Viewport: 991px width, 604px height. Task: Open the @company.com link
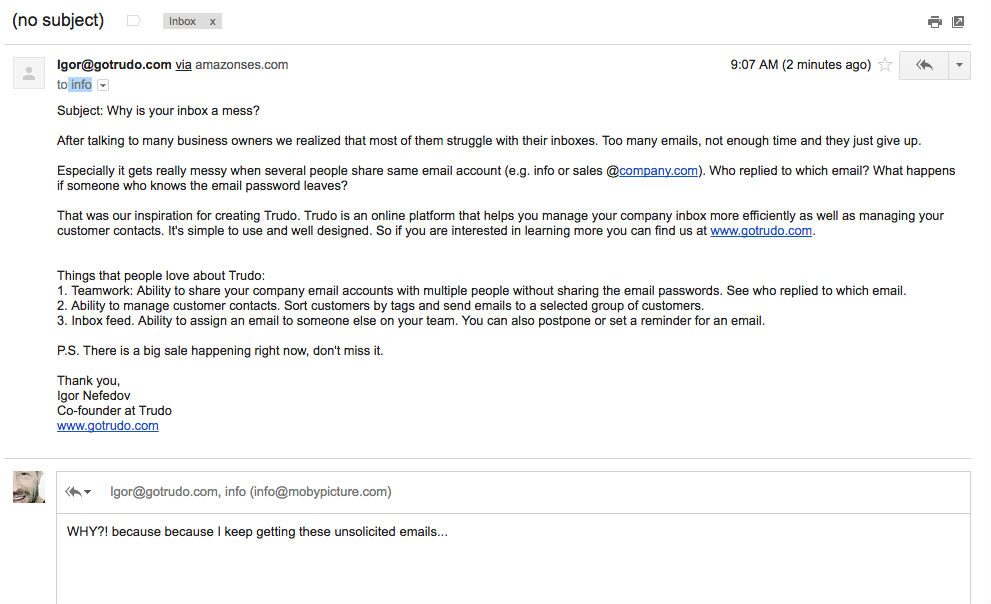(x=659, y=171)
